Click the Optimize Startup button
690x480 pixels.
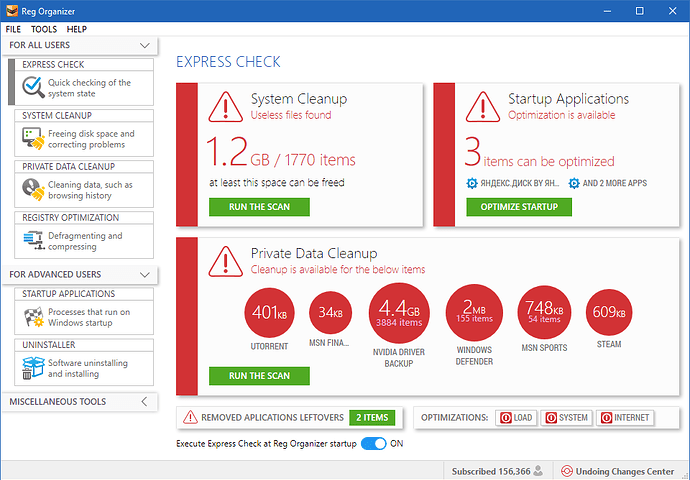tap(519, 207)
